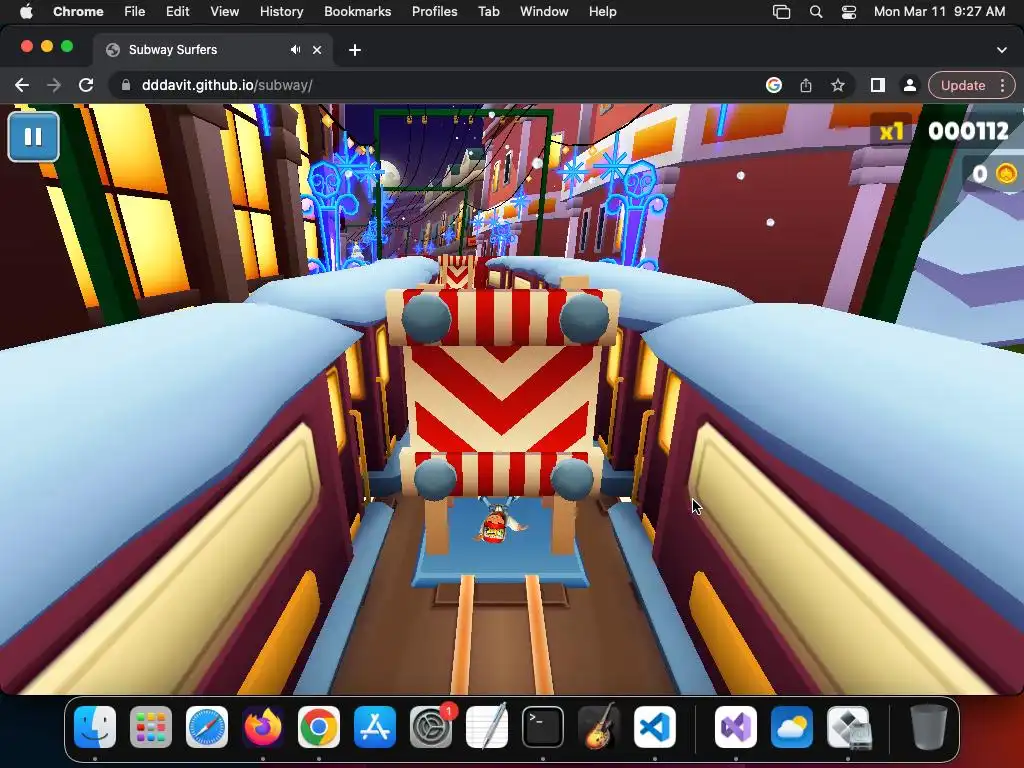1024x768 pixels.
Task: Open System Settings from the Dock
Action: coord(431,727)
